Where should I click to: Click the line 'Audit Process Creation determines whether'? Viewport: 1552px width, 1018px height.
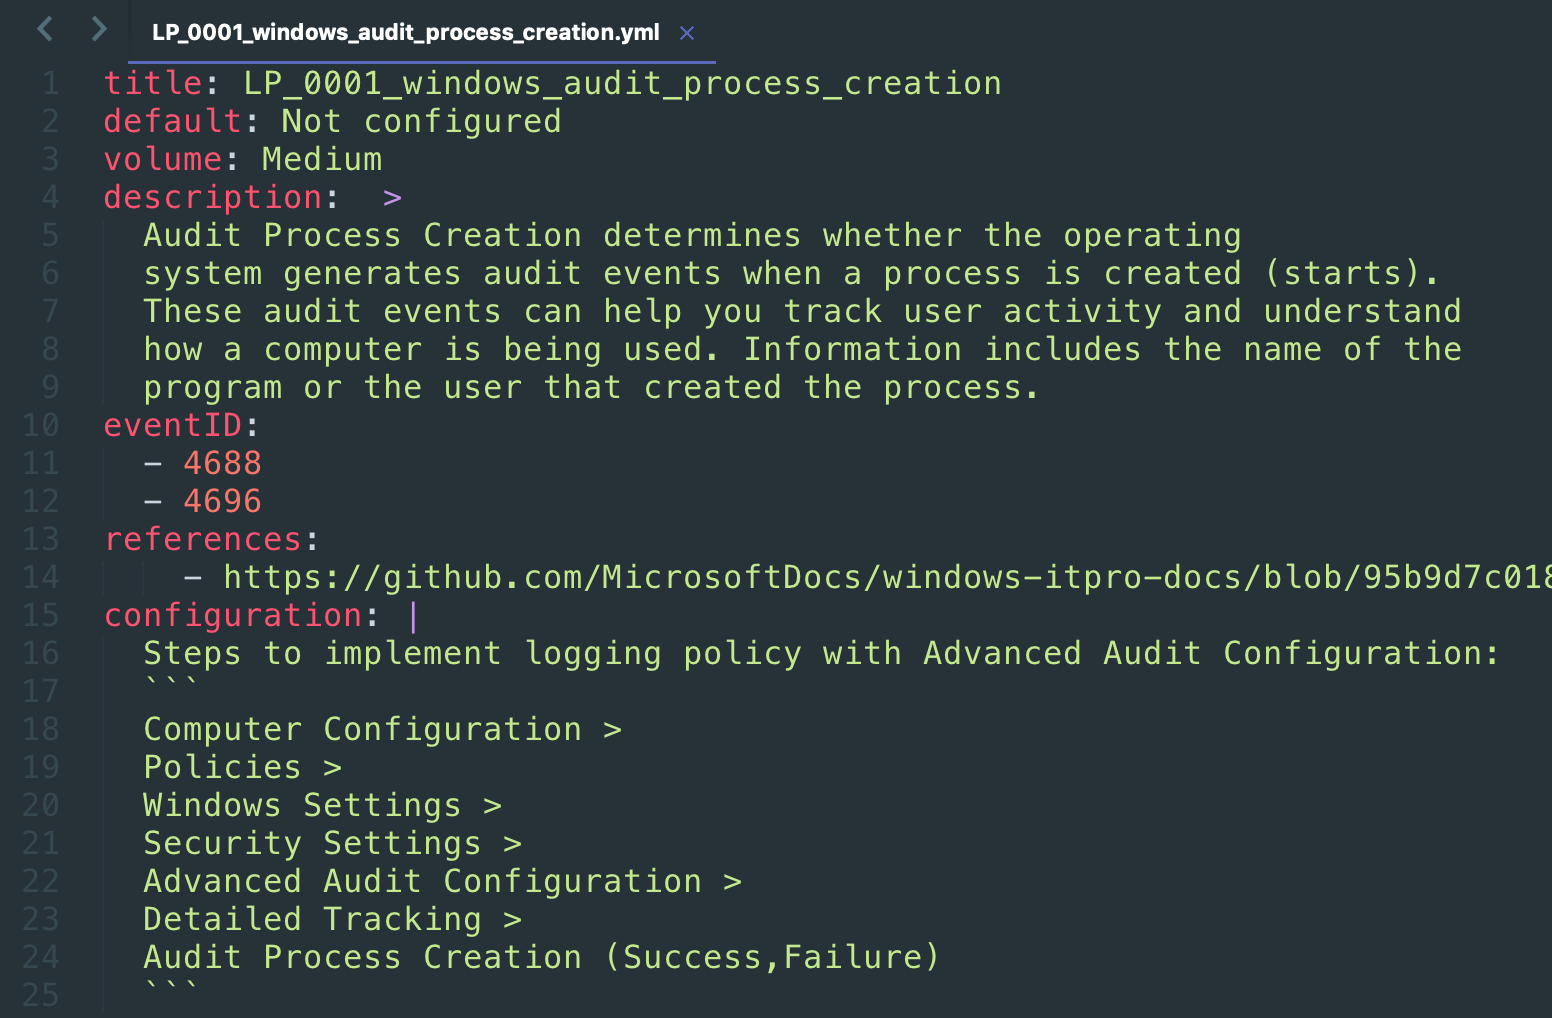[692, 236]
